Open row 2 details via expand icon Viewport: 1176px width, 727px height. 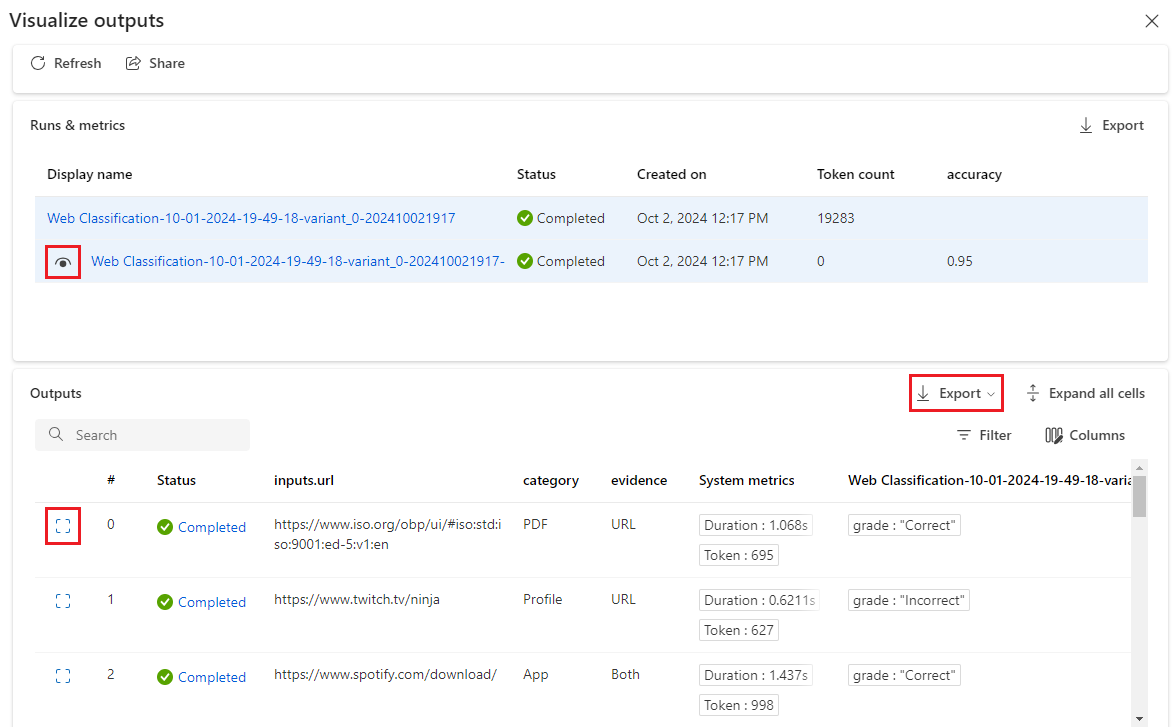click(x=63, y=676)
